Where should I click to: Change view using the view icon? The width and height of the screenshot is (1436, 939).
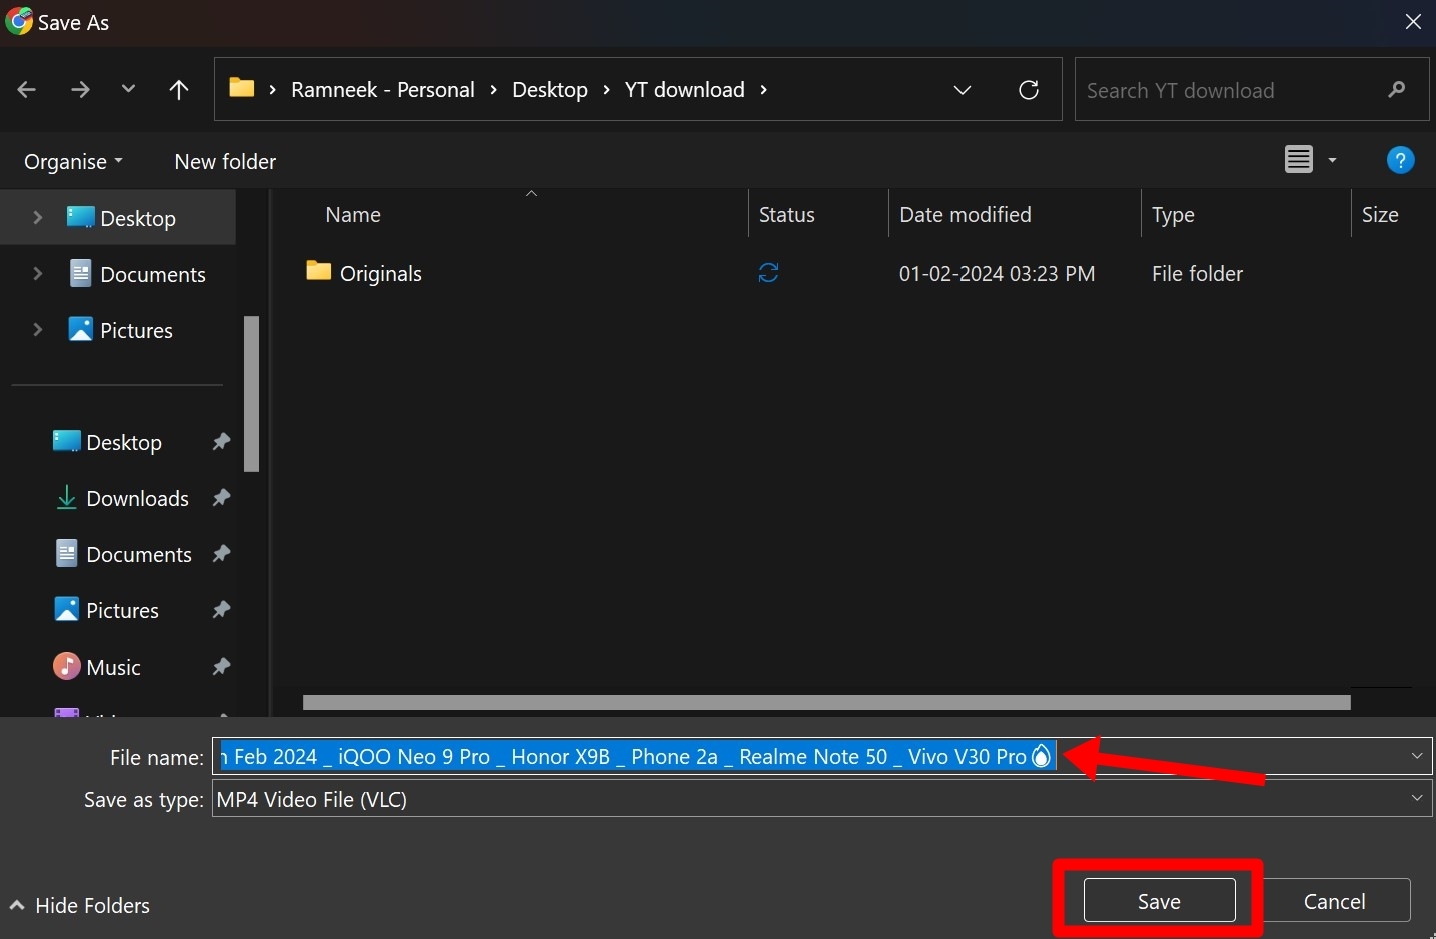pos(1299,159)
